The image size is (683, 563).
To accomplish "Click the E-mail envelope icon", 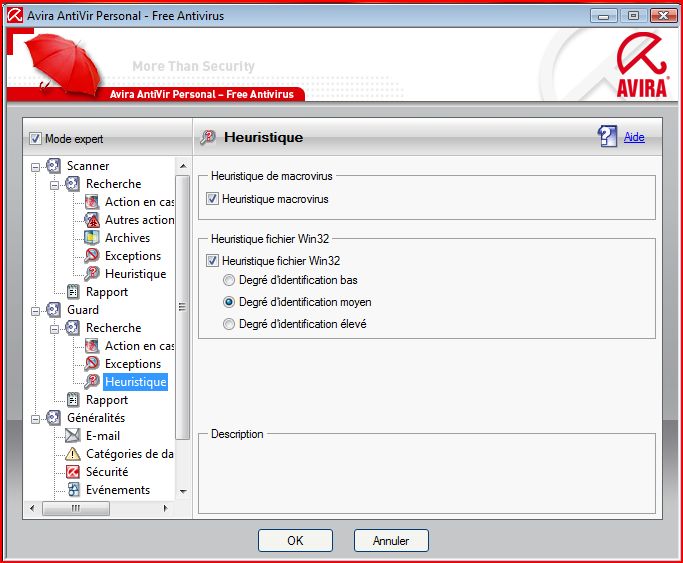I will 72,436.
